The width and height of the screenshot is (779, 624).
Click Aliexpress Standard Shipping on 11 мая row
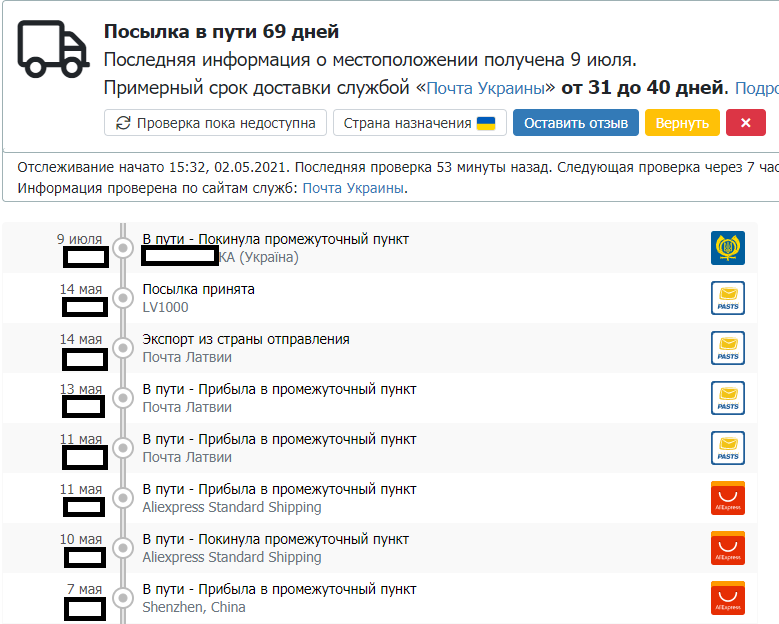pos(232,507)
